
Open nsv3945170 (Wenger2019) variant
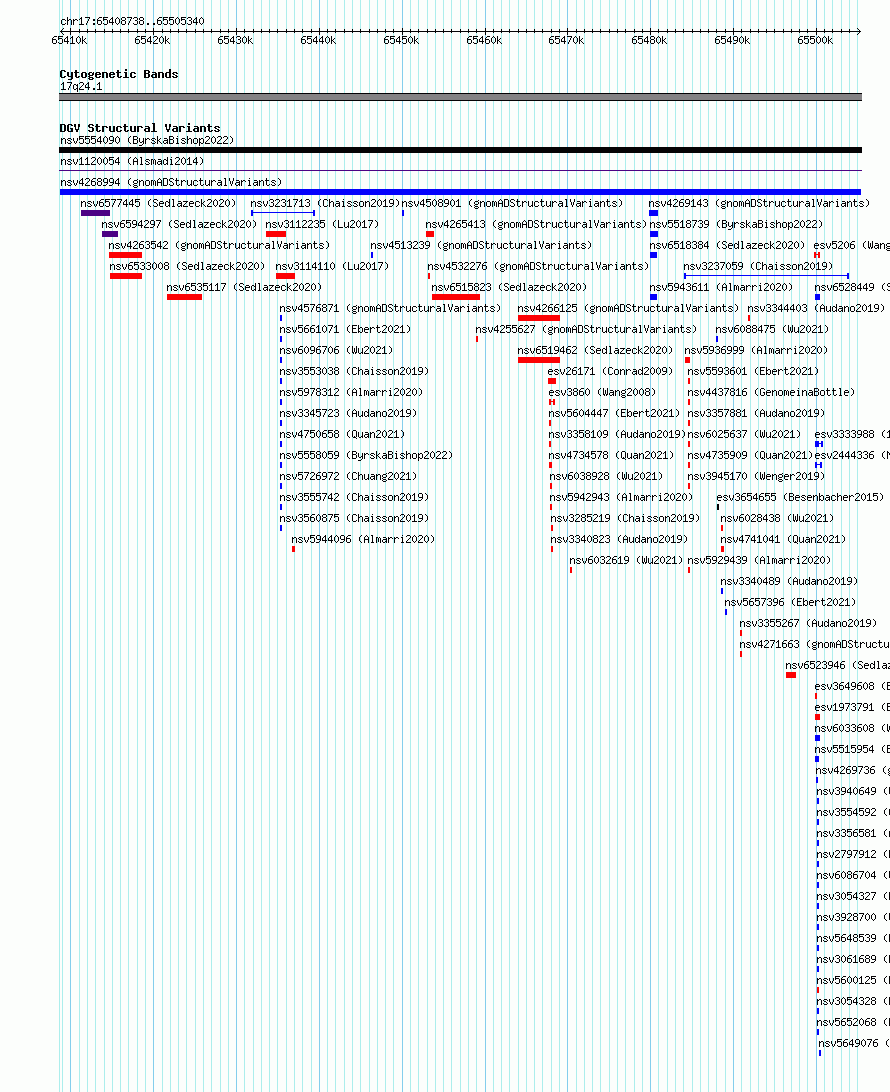click(756, 476)
